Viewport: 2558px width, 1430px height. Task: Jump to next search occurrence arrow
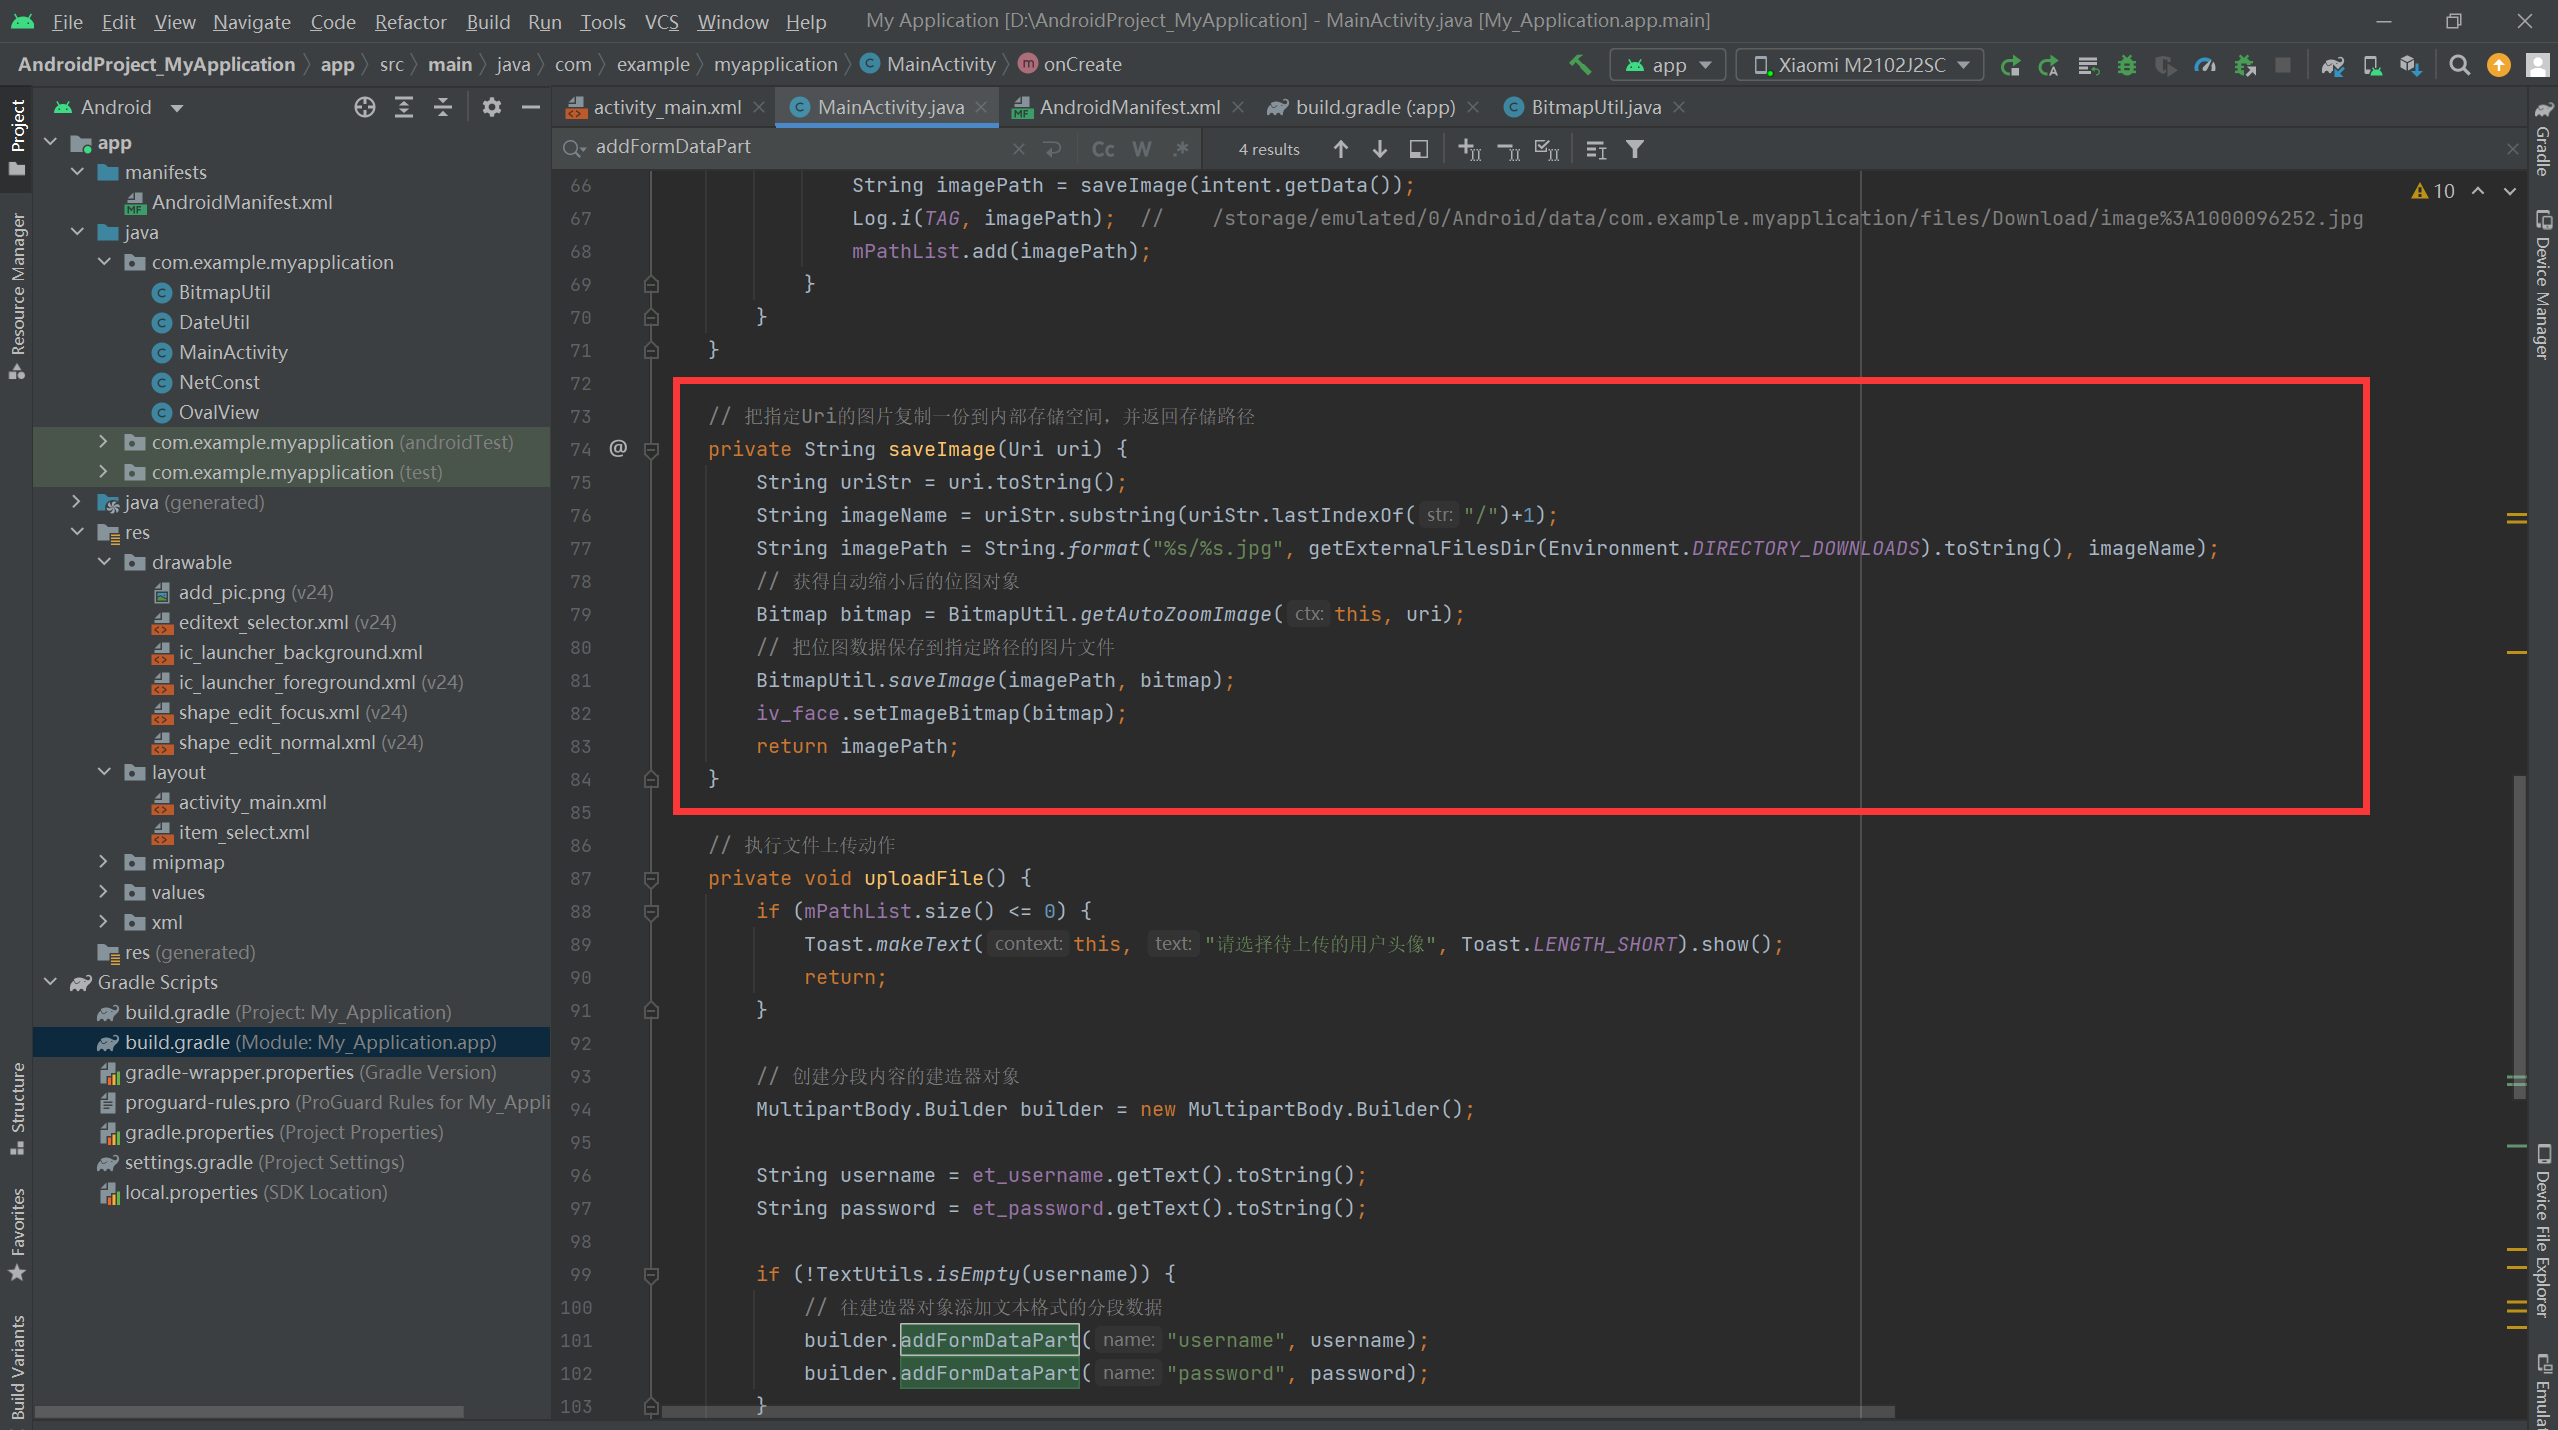point(1380,149)
